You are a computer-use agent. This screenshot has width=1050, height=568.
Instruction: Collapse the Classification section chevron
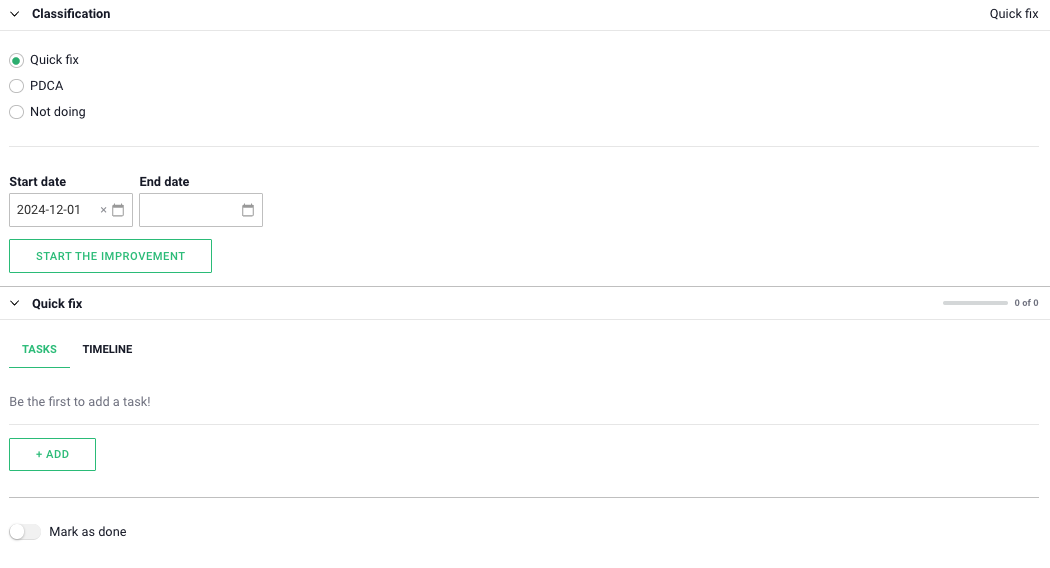tap(15, 14)
